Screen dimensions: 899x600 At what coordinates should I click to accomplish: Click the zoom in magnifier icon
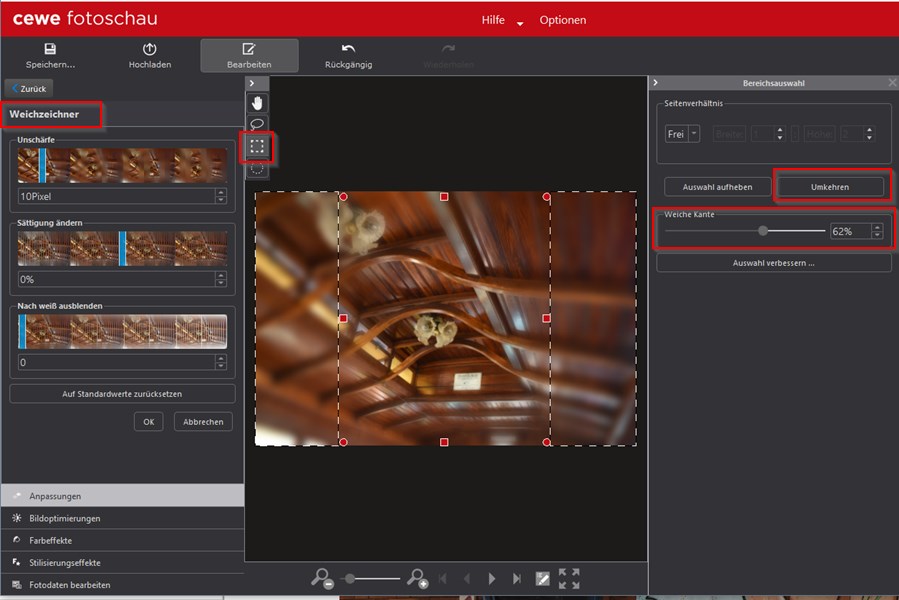417,578
